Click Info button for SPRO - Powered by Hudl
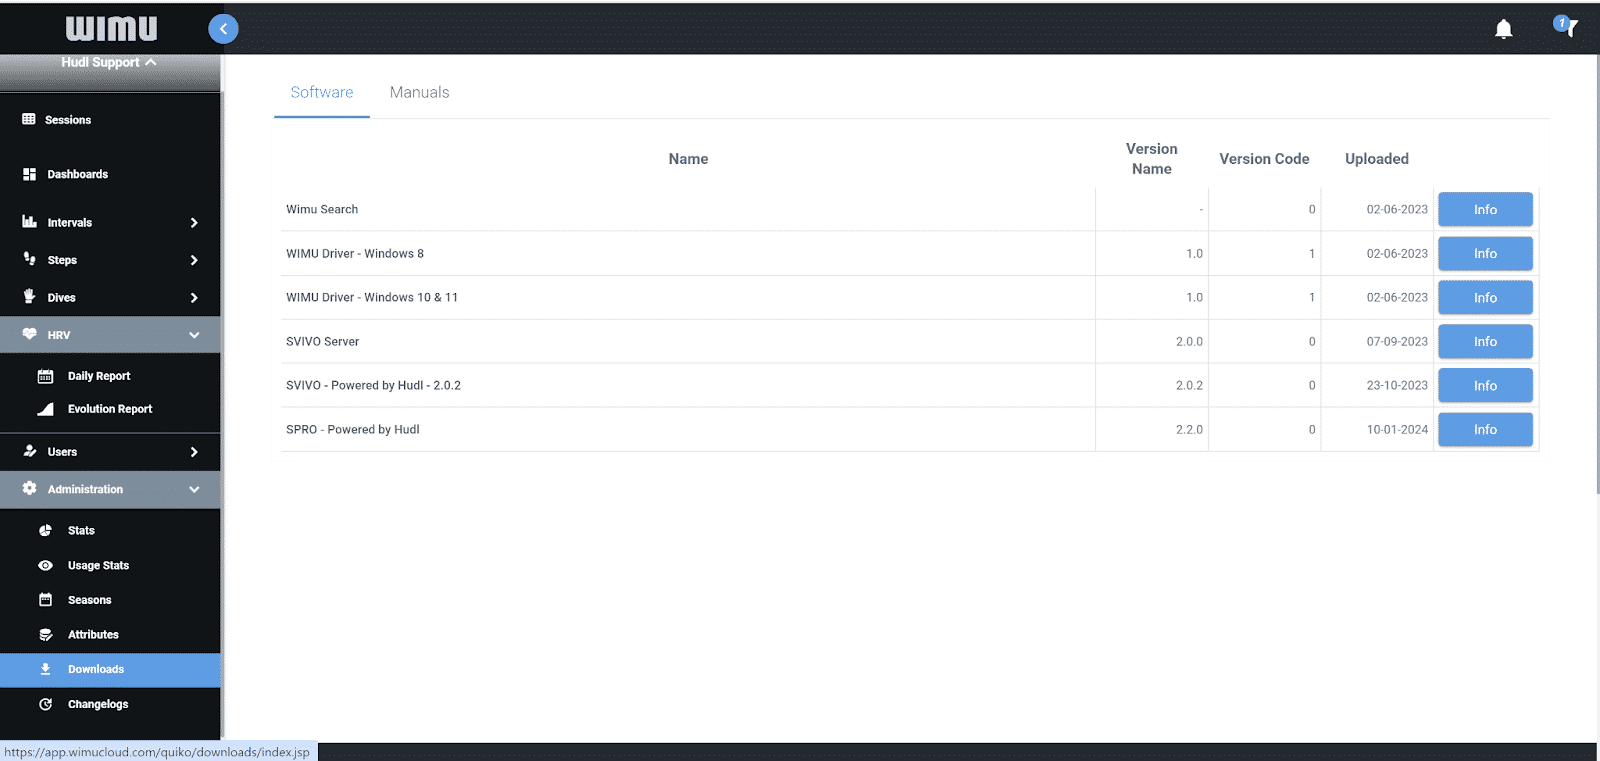Image resolution: width=1600 pixels, height=761 pixels. (x=1484, y=429)
